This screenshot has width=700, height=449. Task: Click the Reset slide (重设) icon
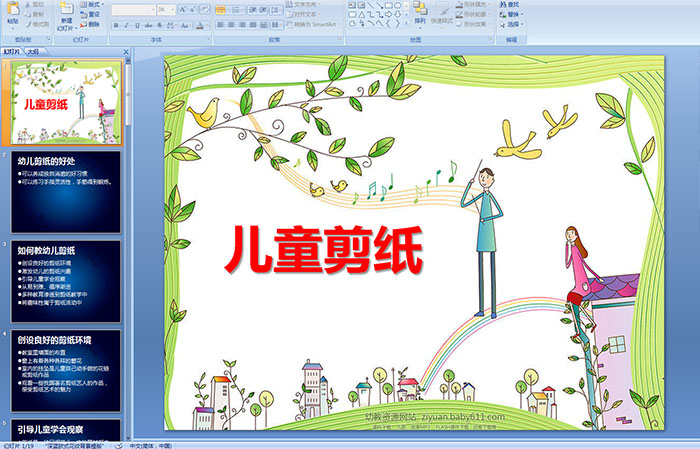point(83,14)
